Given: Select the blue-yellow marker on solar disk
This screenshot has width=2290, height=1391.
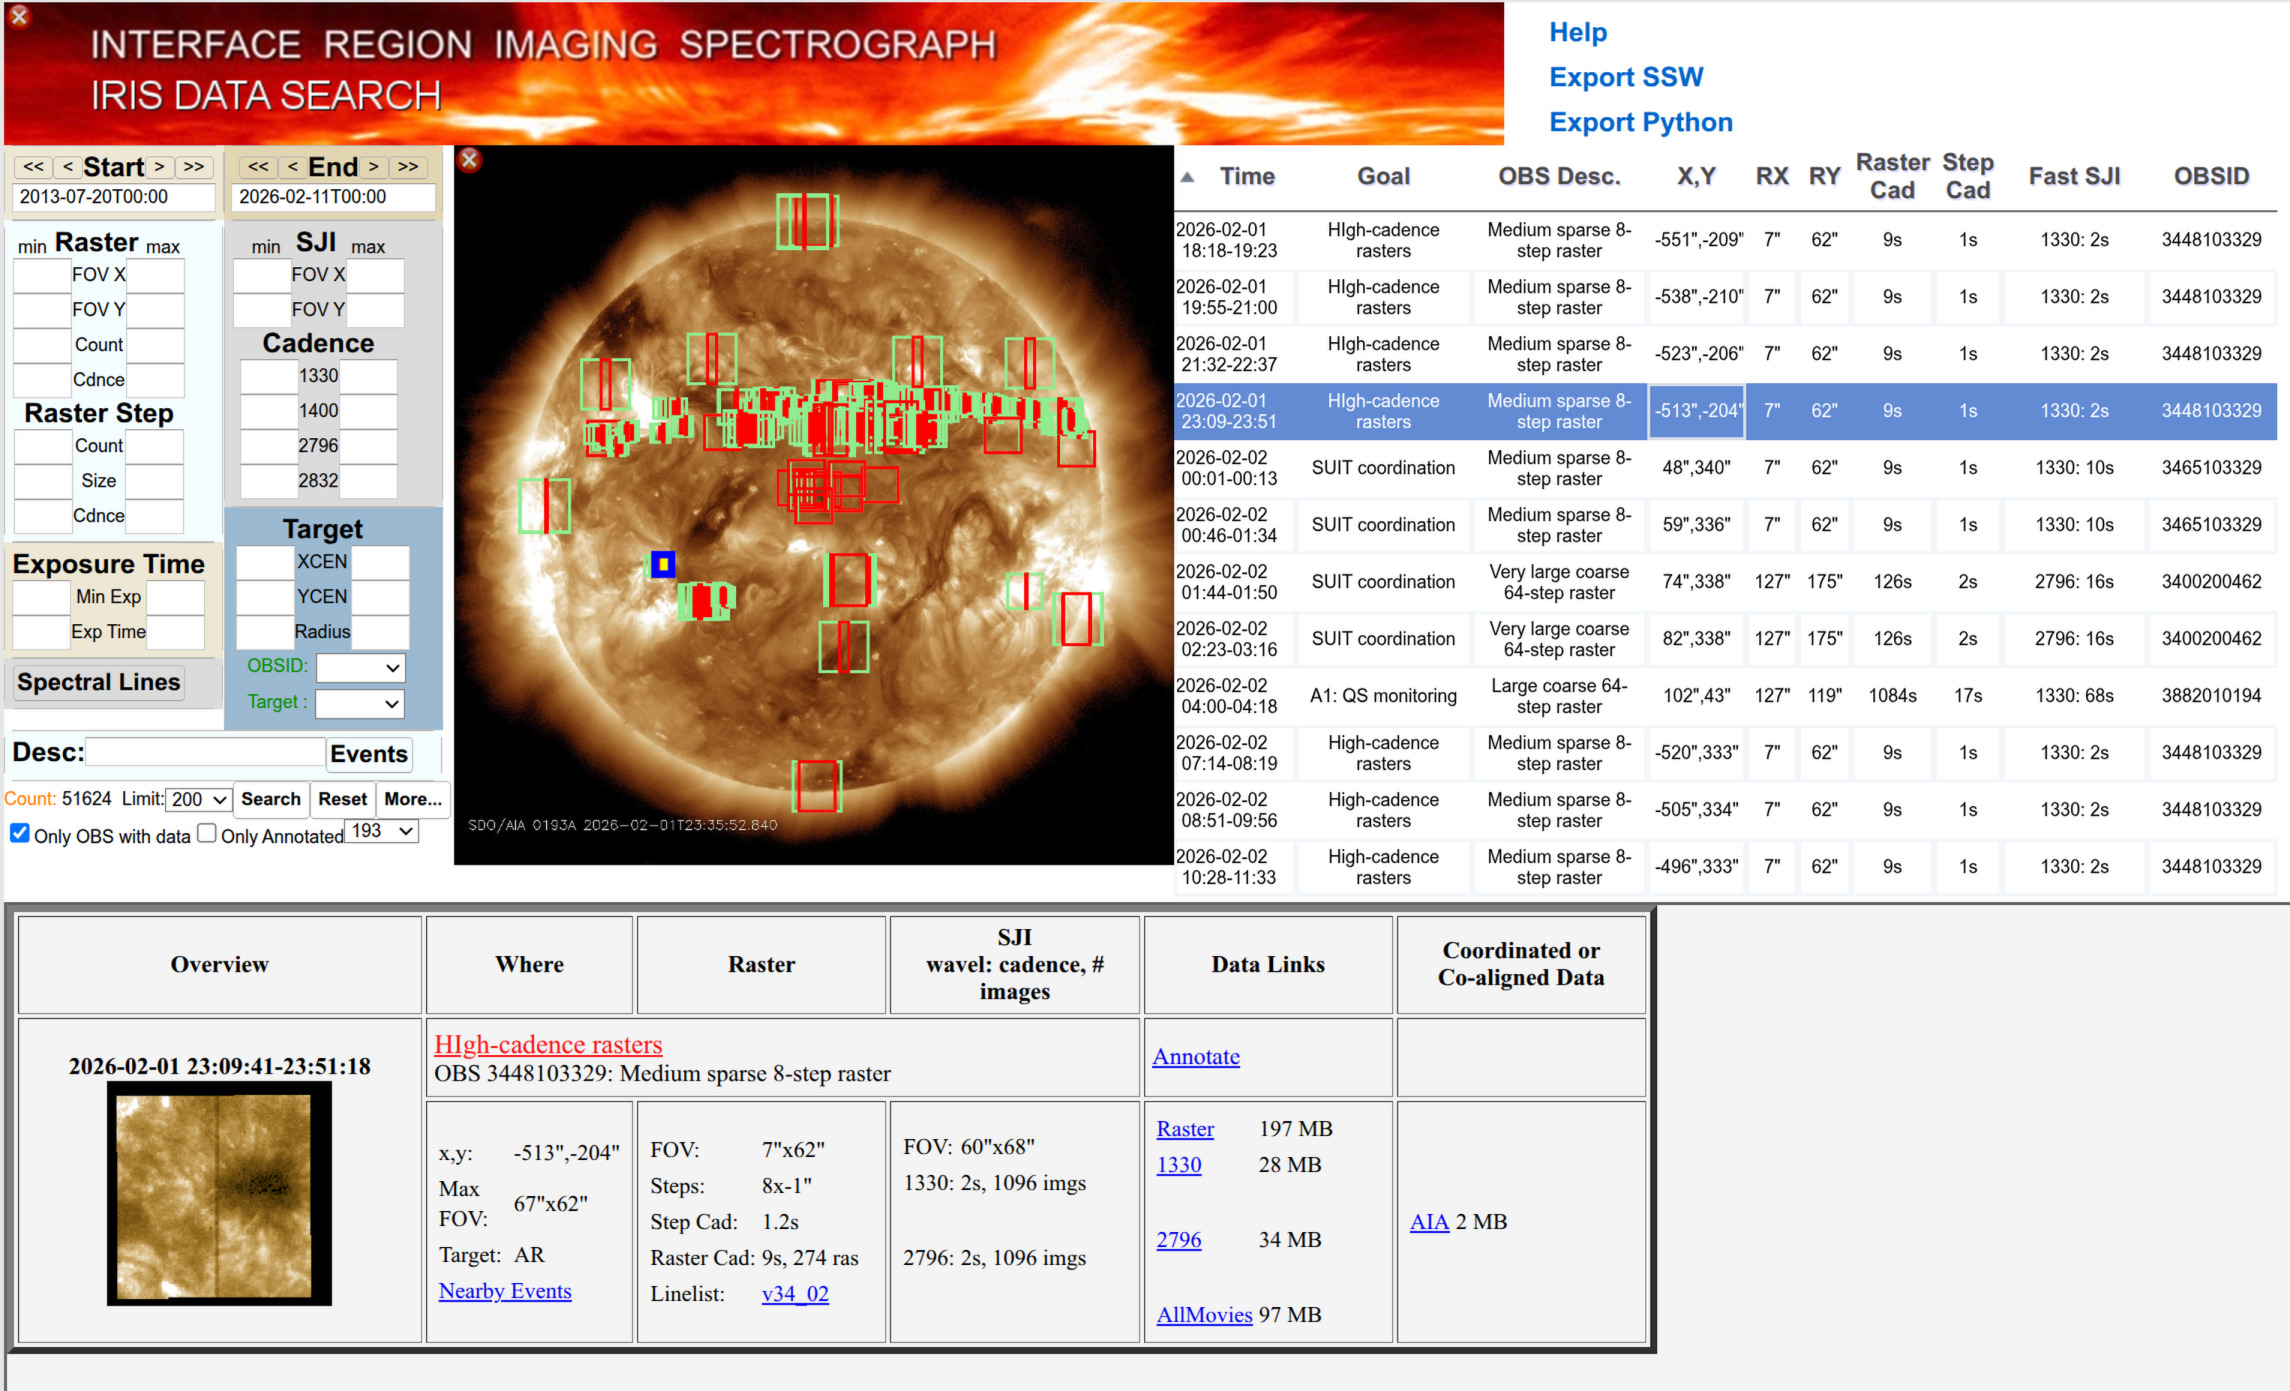Looking at the screenshot, I should 663,564.
